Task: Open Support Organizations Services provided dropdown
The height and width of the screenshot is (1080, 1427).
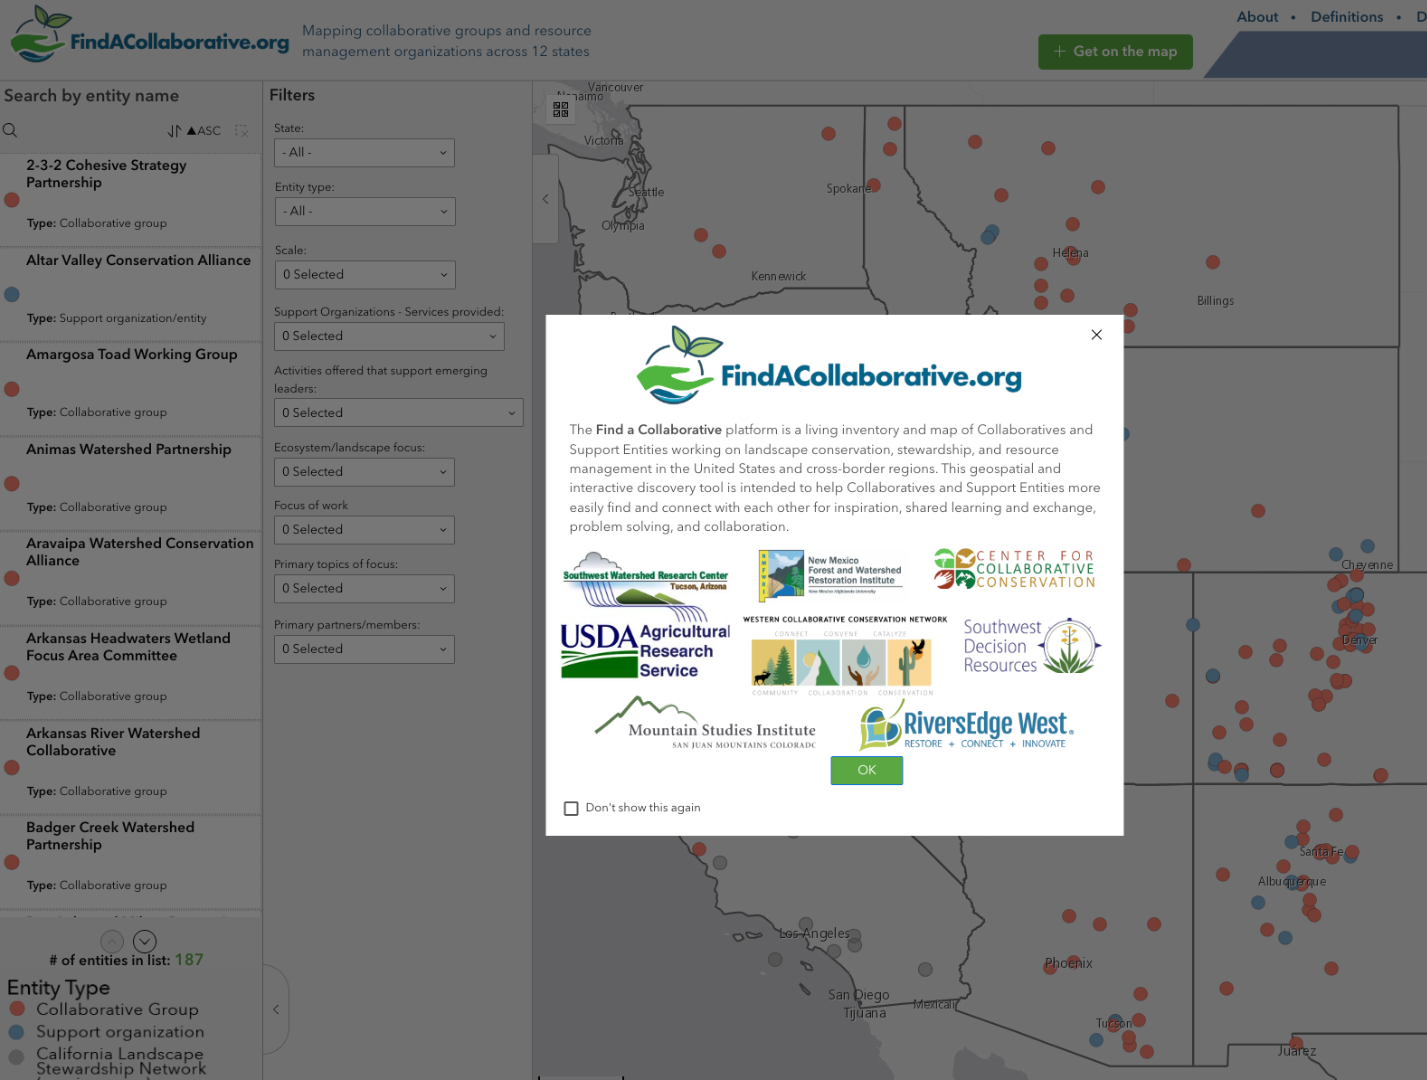Action: click(389, 336)
